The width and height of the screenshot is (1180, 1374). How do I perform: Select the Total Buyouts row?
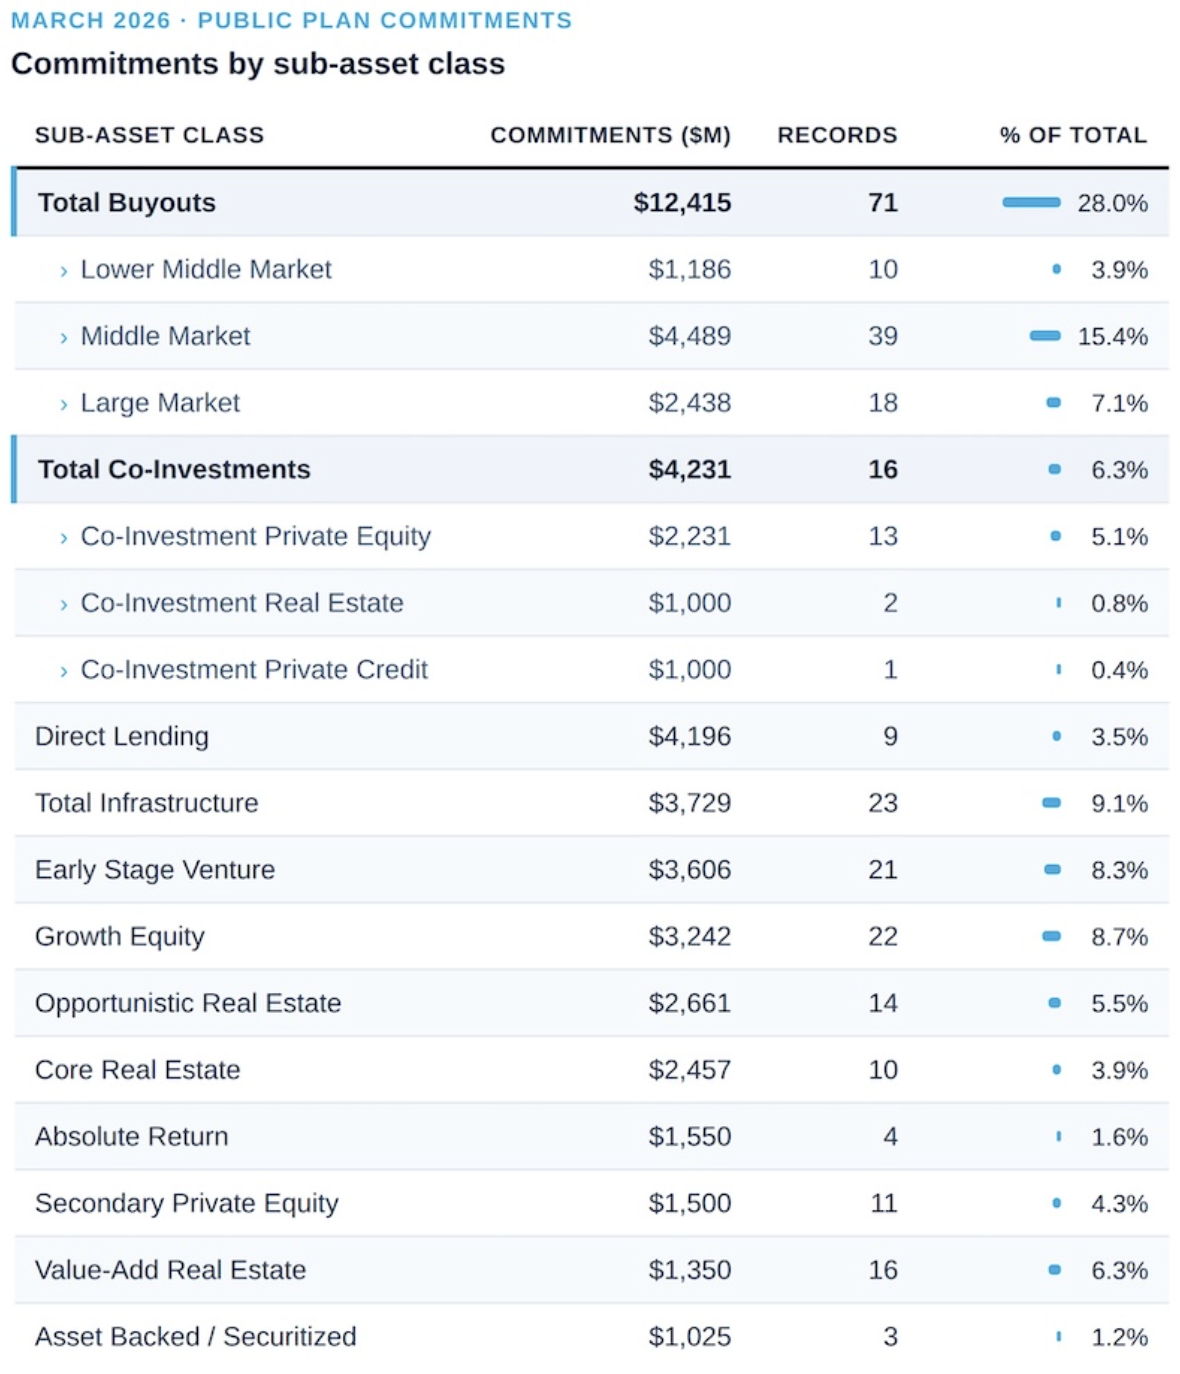click(x=127, y=203)
